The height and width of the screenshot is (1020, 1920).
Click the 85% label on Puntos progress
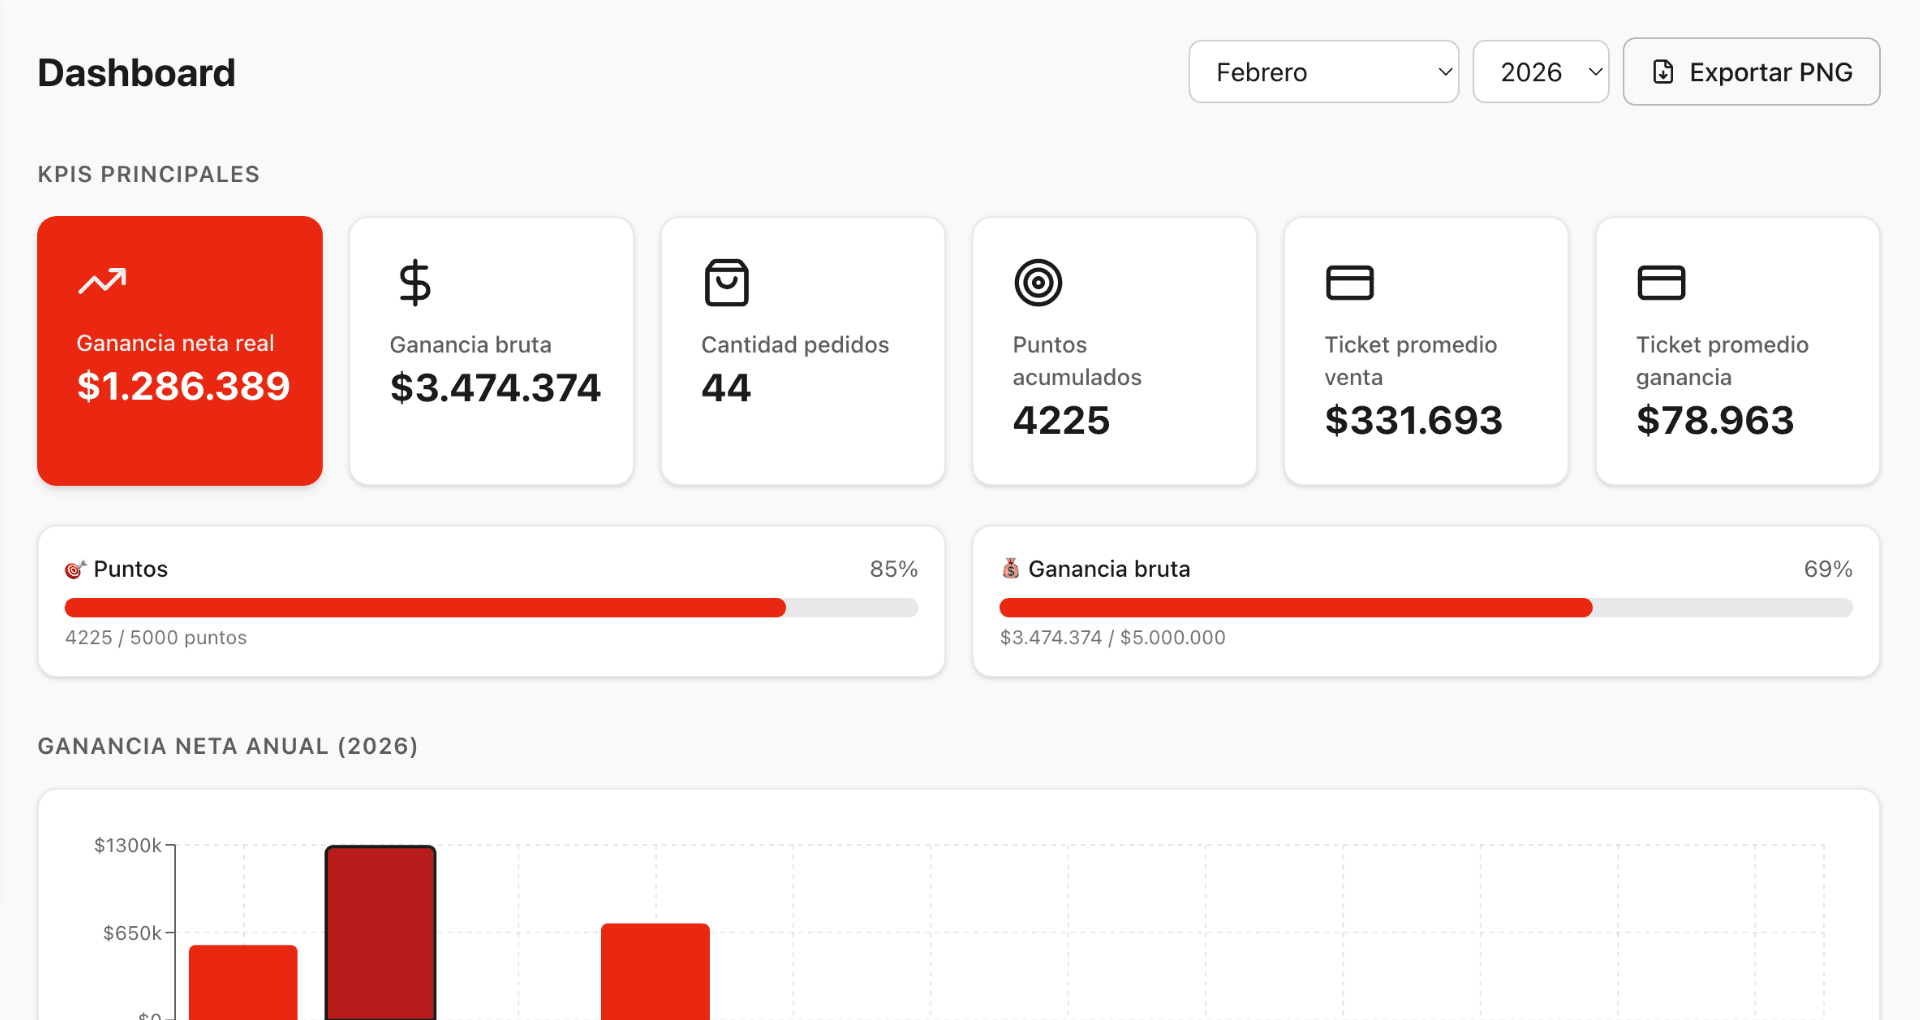[x=893, y=569]
